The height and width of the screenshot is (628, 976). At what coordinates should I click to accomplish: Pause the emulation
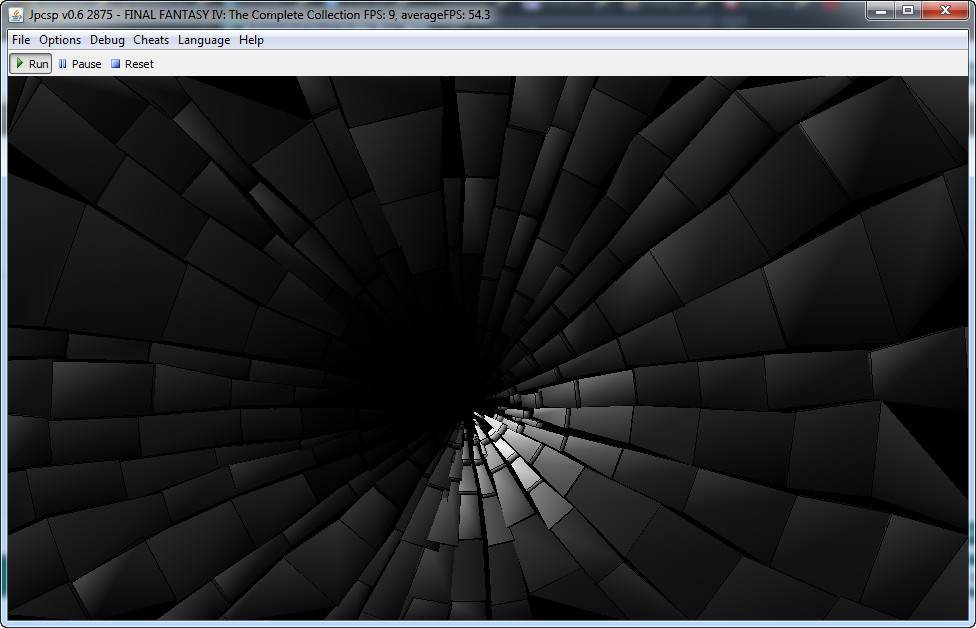pos(80,63)
